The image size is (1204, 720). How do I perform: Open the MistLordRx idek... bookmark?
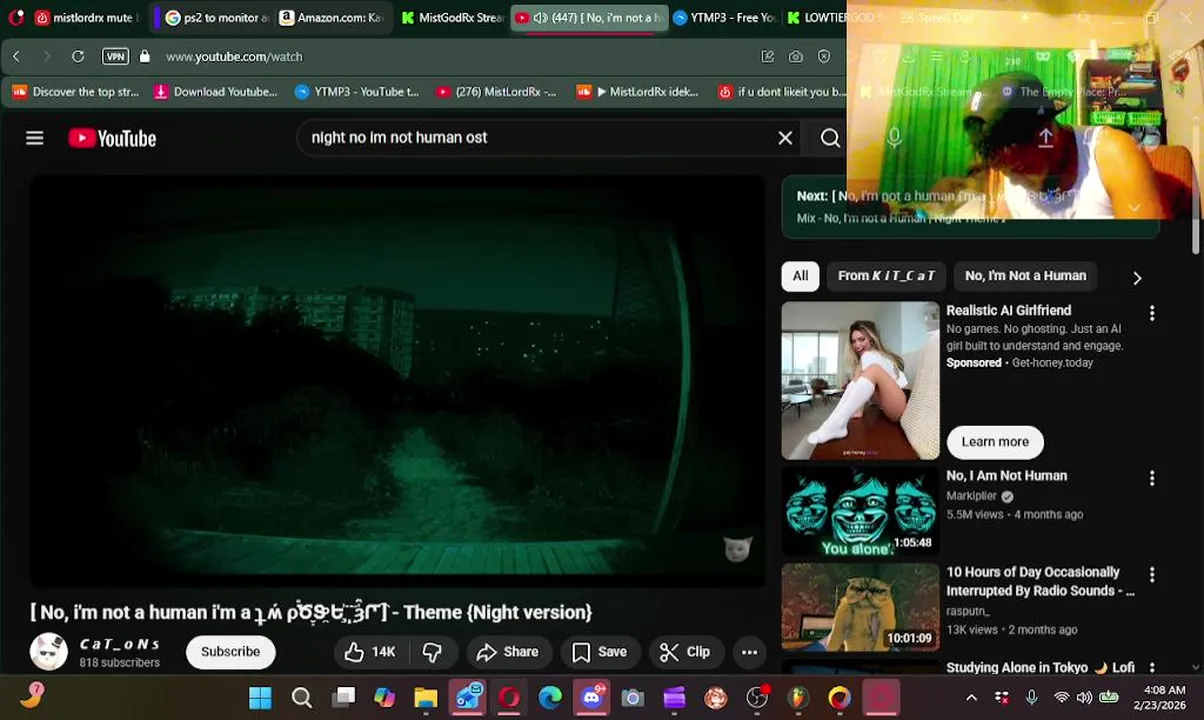638,92
